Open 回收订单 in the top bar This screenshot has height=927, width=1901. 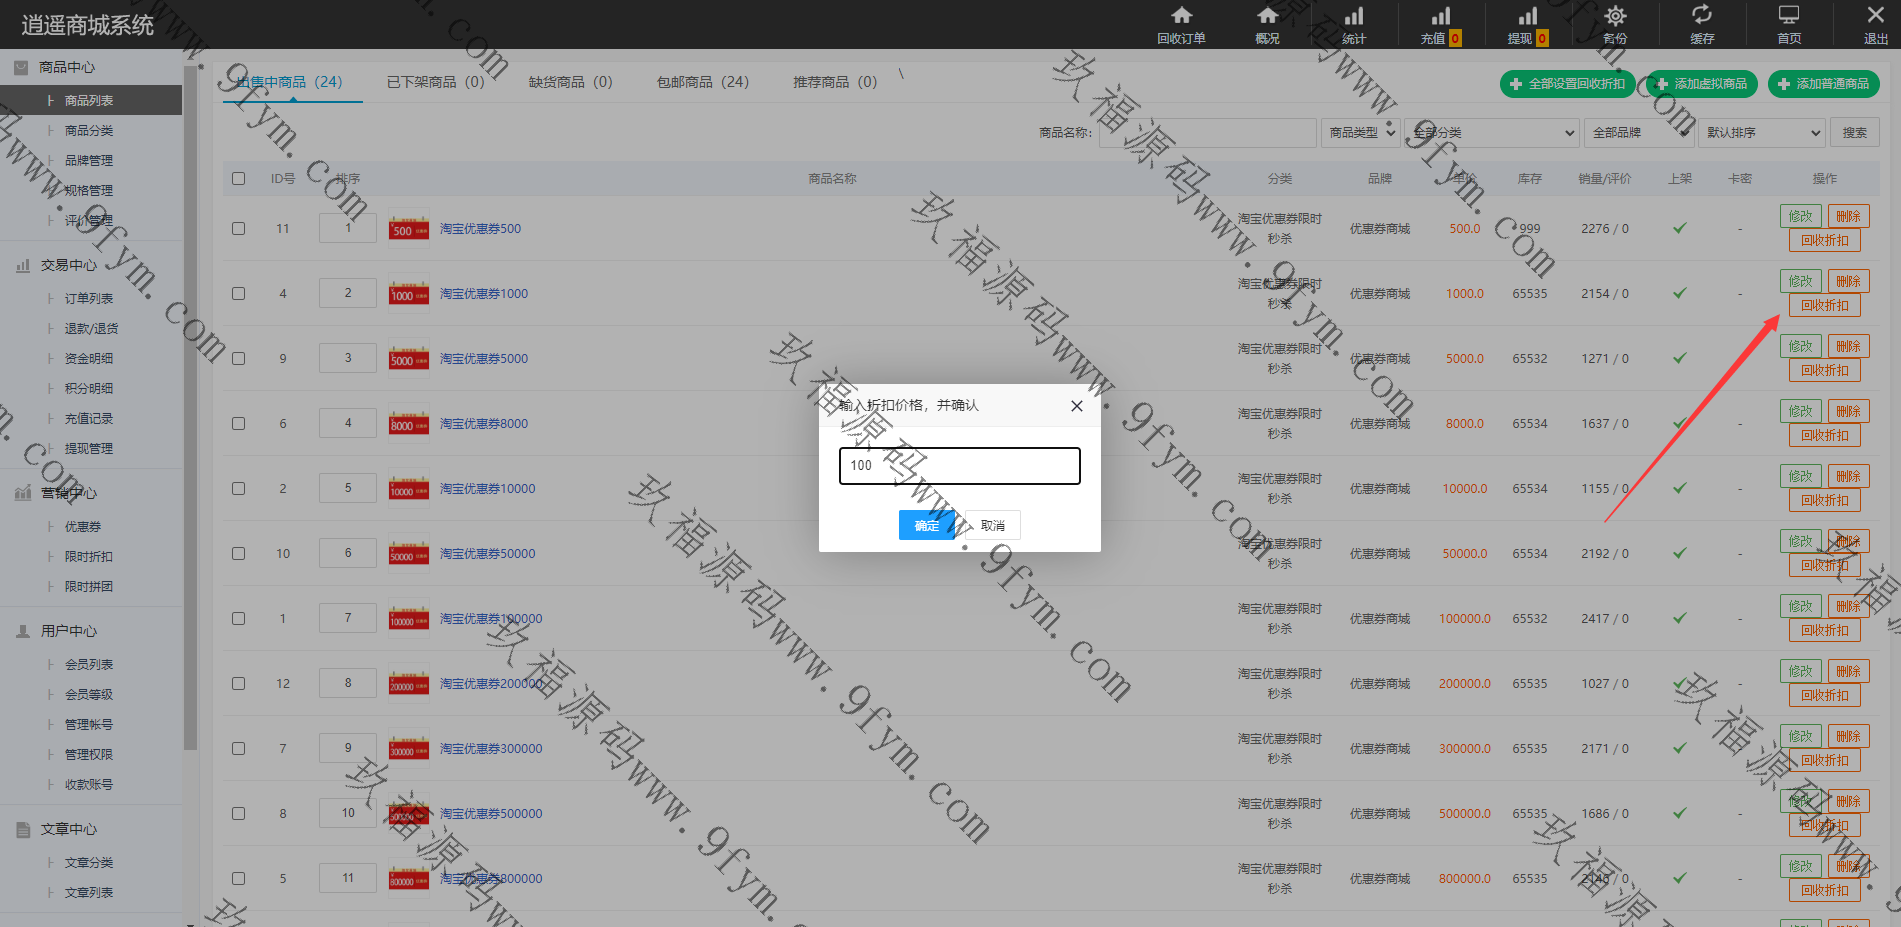pos(1181,25)
